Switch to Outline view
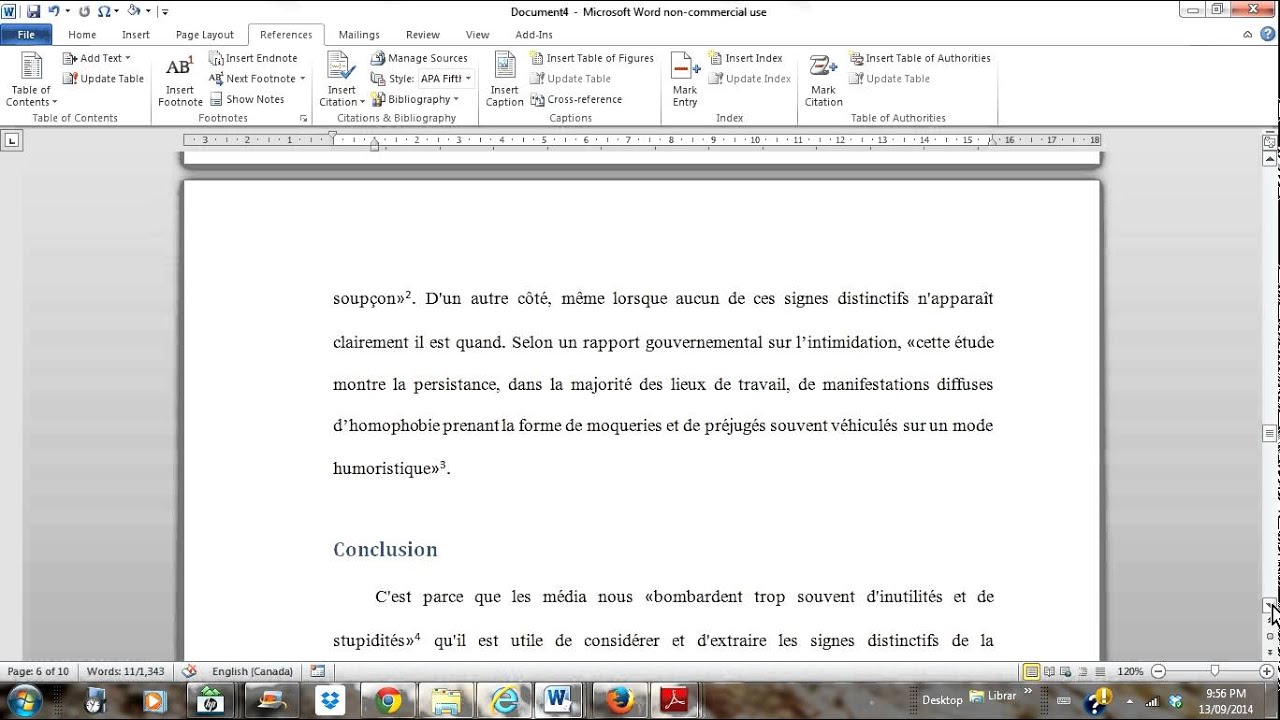Image resolution: width=1280 pixels, height=720 pixels. click(1085, 671)
